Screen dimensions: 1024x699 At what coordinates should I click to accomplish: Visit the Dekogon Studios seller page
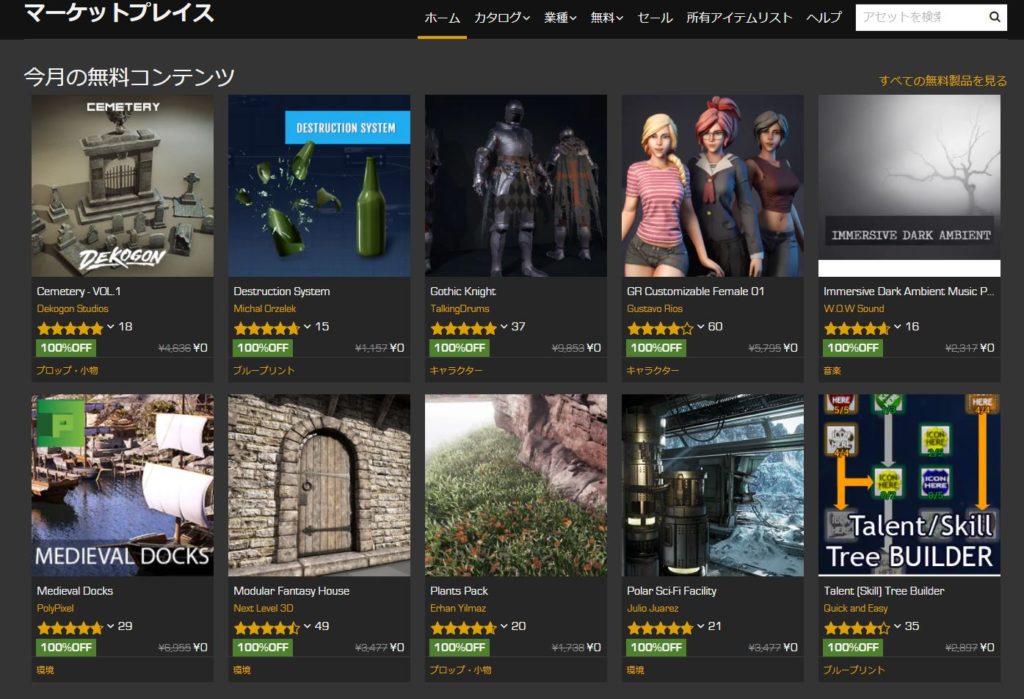72,308
